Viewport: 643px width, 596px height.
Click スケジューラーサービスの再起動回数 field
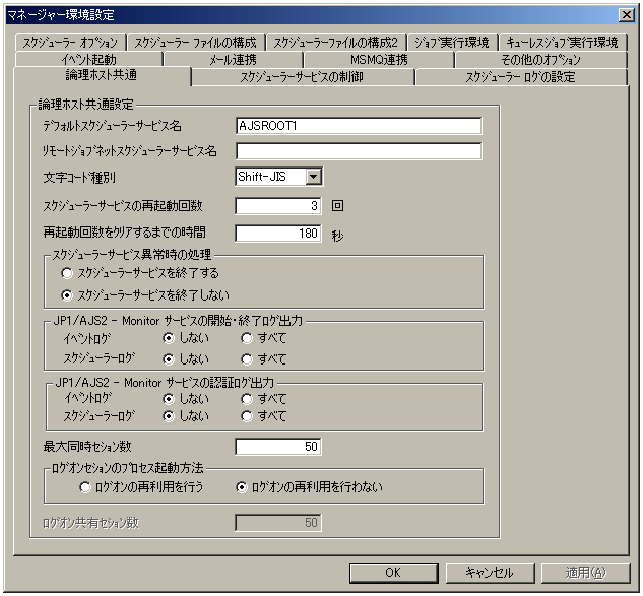(278, 206)
